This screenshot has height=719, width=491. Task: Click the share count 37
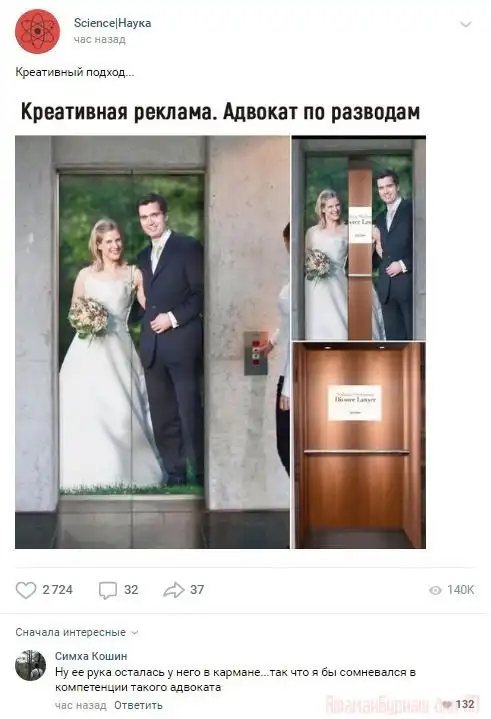coord(197,590)
